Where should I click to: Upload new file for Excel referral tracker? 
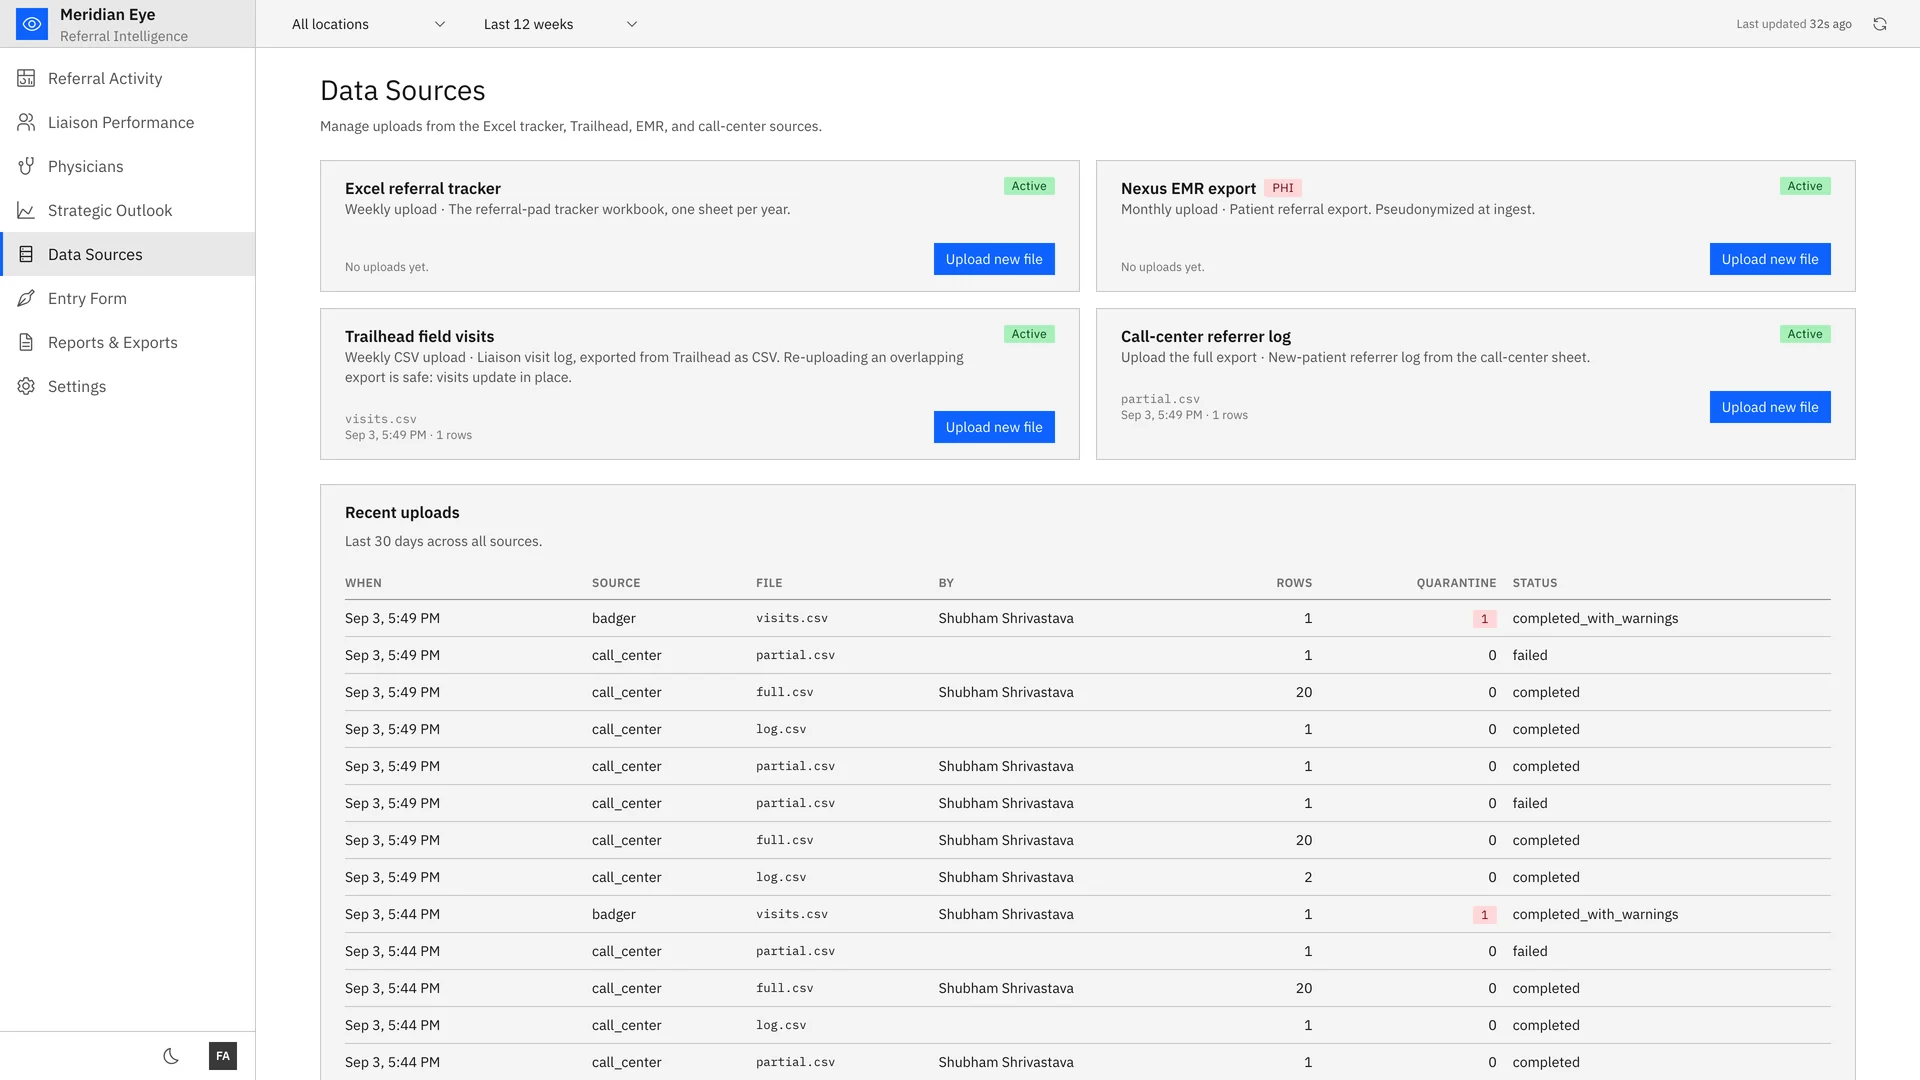pos(994,259)
